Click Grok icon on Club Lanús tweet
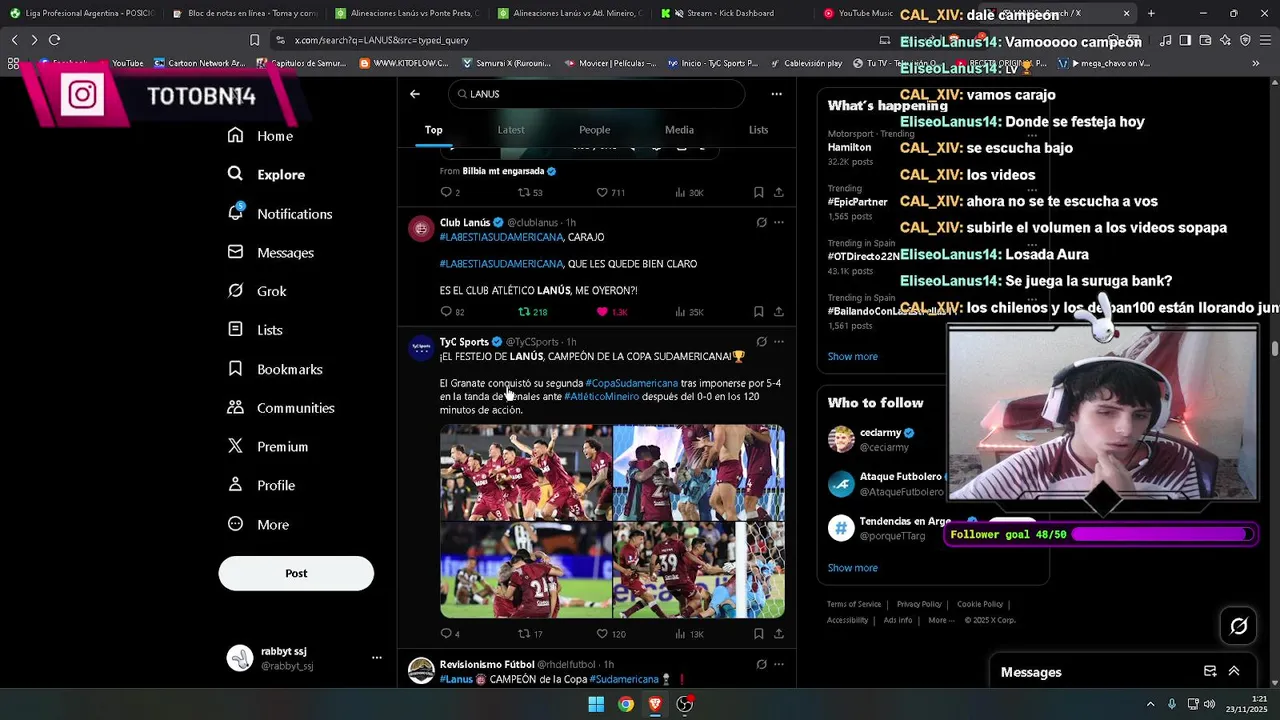The width and height of the screenshot is (1280, 720). (761, 222)
